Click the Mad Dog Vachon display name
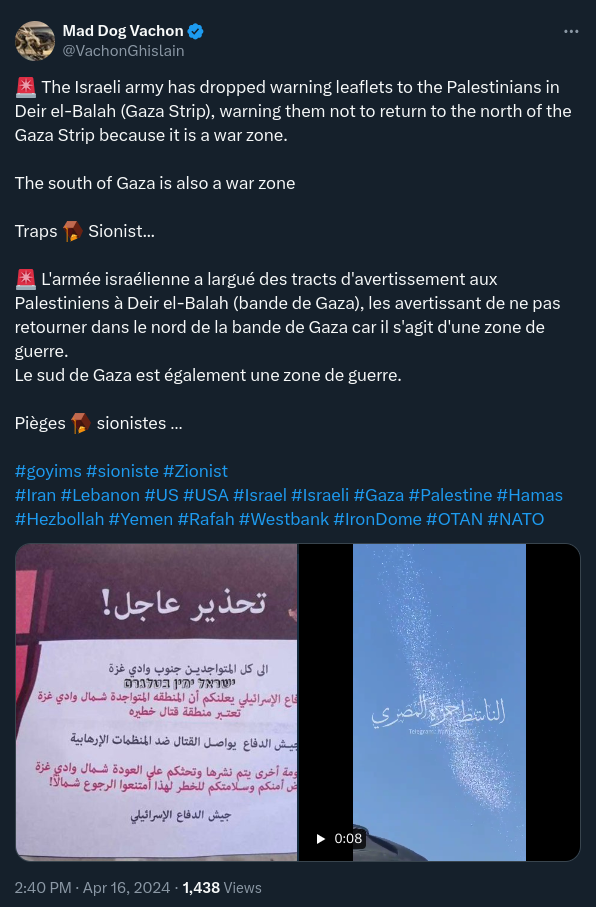The height and width of the screenshot is (907, 596). (x=123, y=31)
